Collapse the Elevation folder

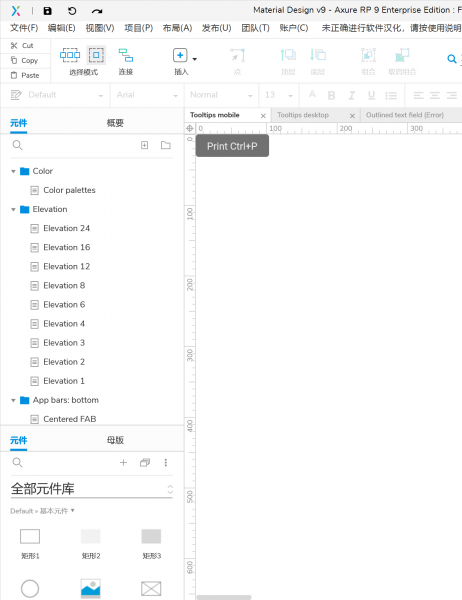point(13,209)
